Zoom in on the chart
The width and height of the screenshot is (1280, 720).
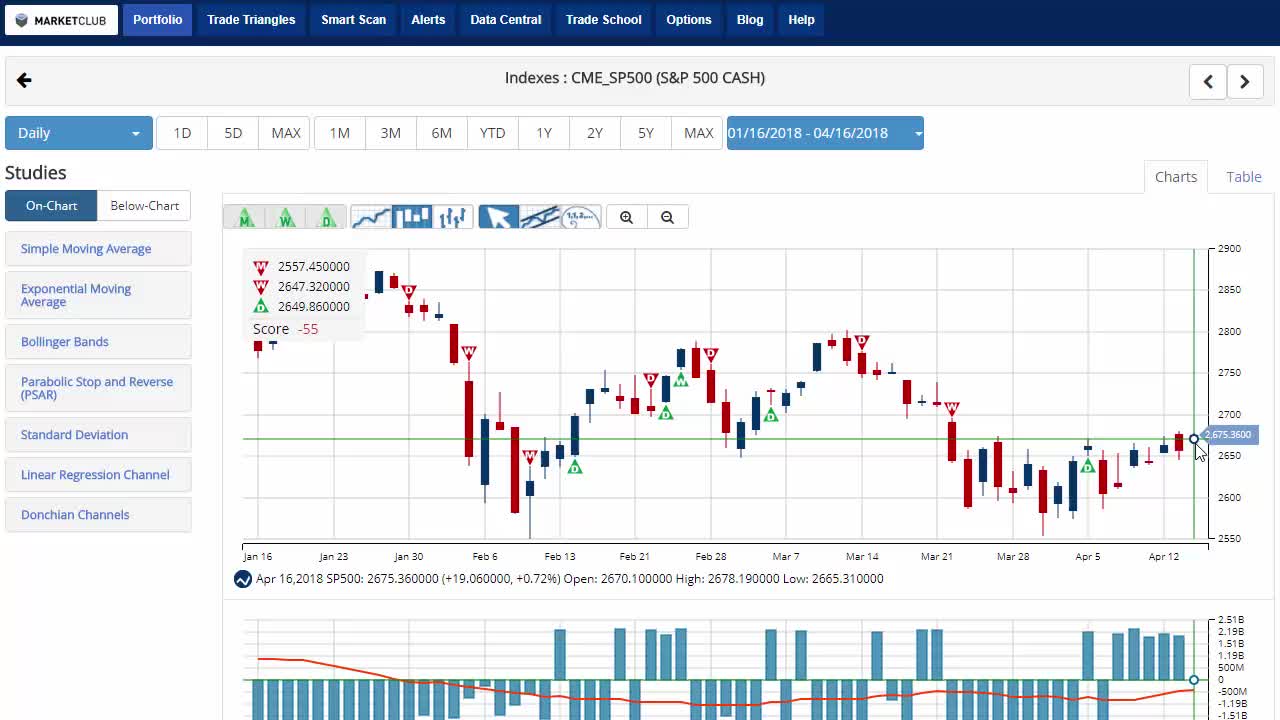click(627, 217)
